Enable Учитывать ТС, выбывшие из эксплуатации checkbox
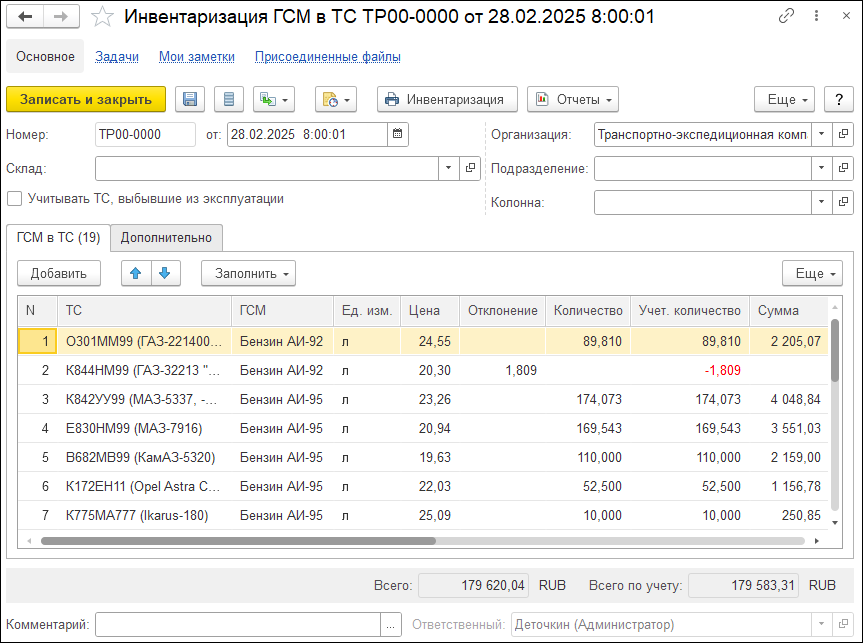Image resolution: width=863 pixels, height=643 pixels. pos(14,199)
